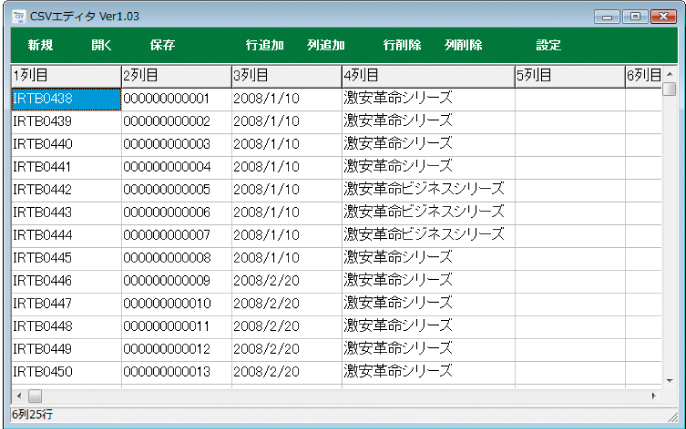Image resolution: width=686 pixels, height=429 pixels.
Task: Select the 激安革命ビジネスシリーズ cell in IRTB0443 row
Action: coord(427,212)
